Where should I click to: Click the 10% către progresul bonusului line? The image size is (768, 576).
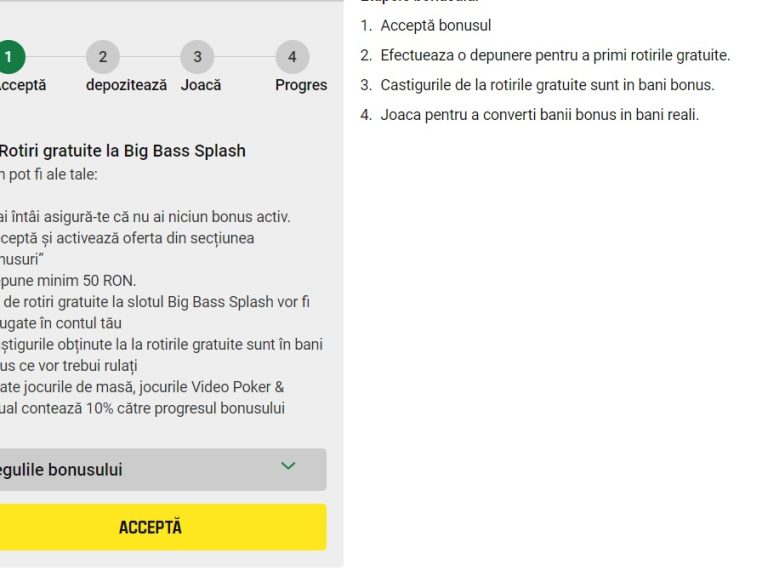coord(142,408)
